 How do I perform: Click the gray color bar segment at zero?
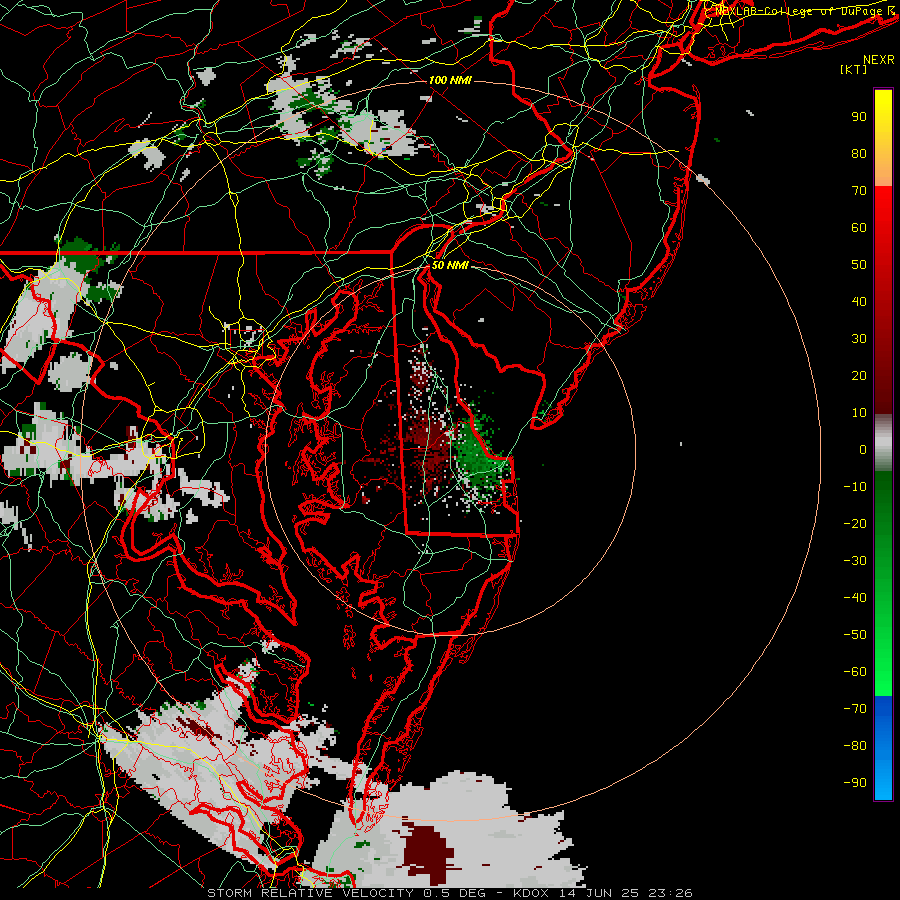pyautogui.click(x=883, y=443)
